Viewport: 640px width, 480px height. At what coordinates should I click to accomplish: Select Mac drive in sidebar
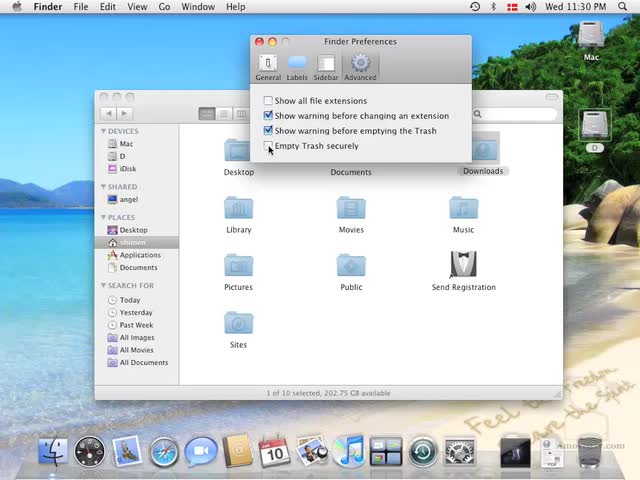[x=137, y=144]
